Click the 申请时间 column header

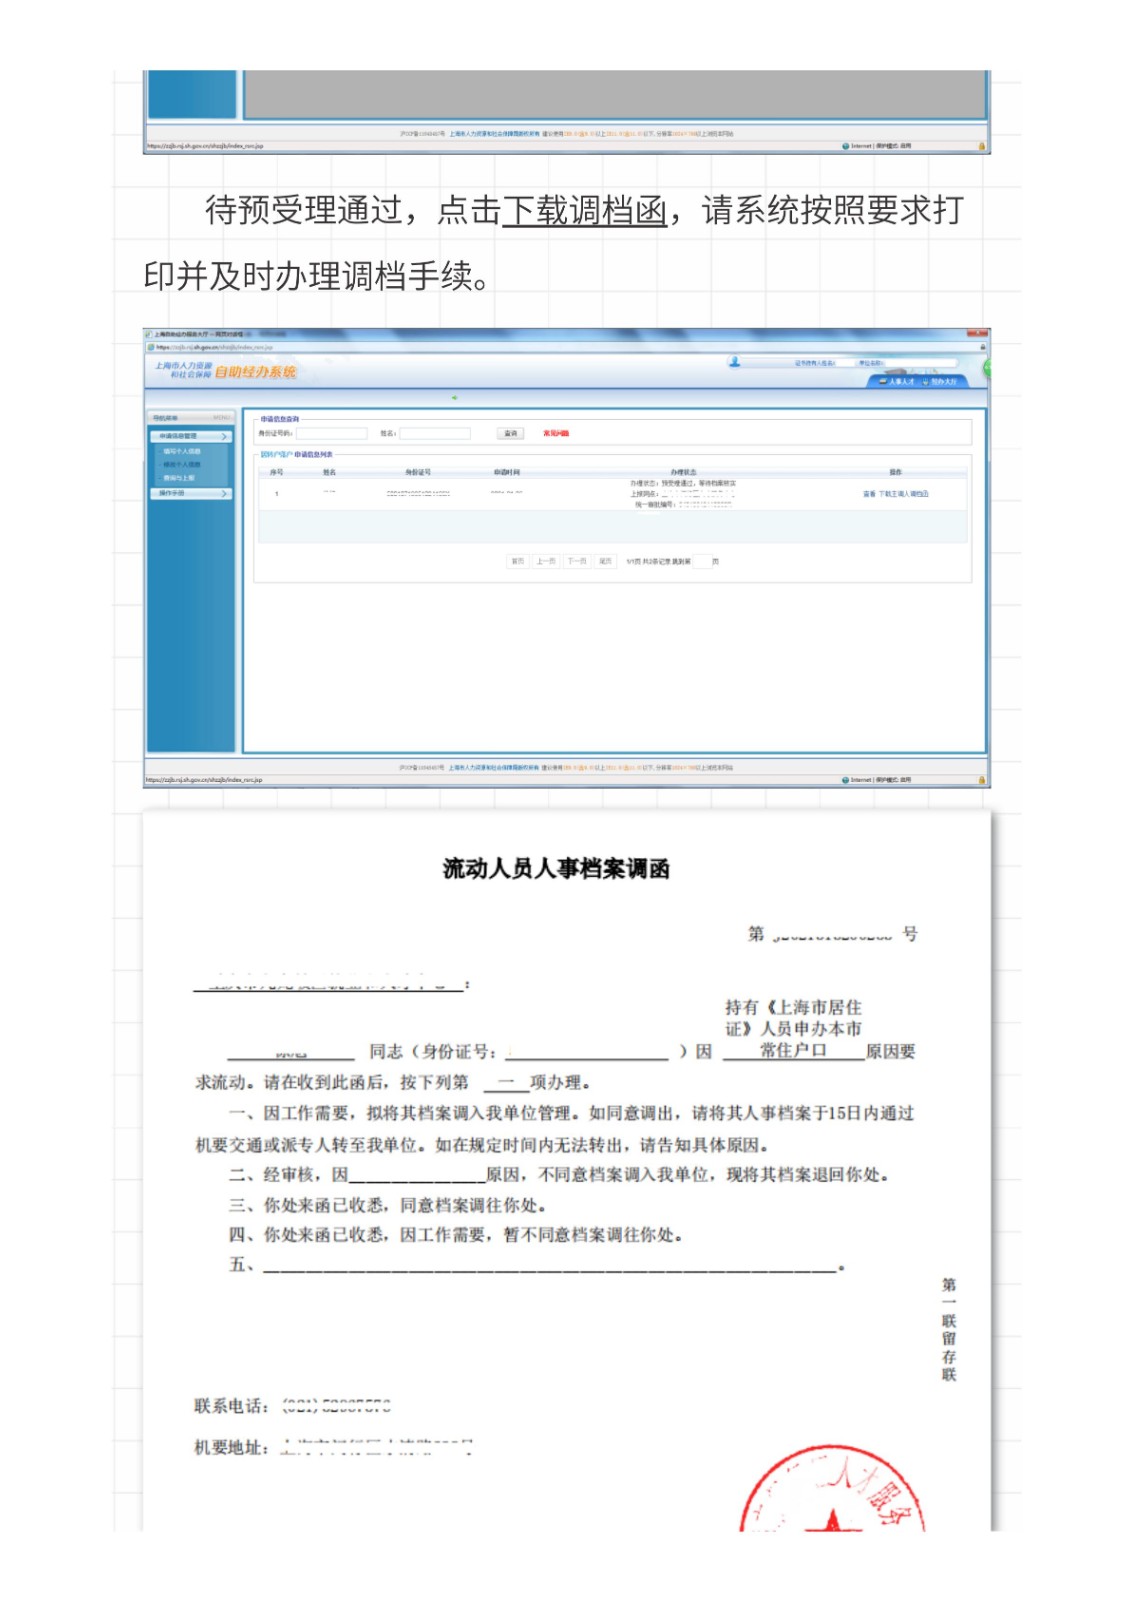click(x=507, y=472)
